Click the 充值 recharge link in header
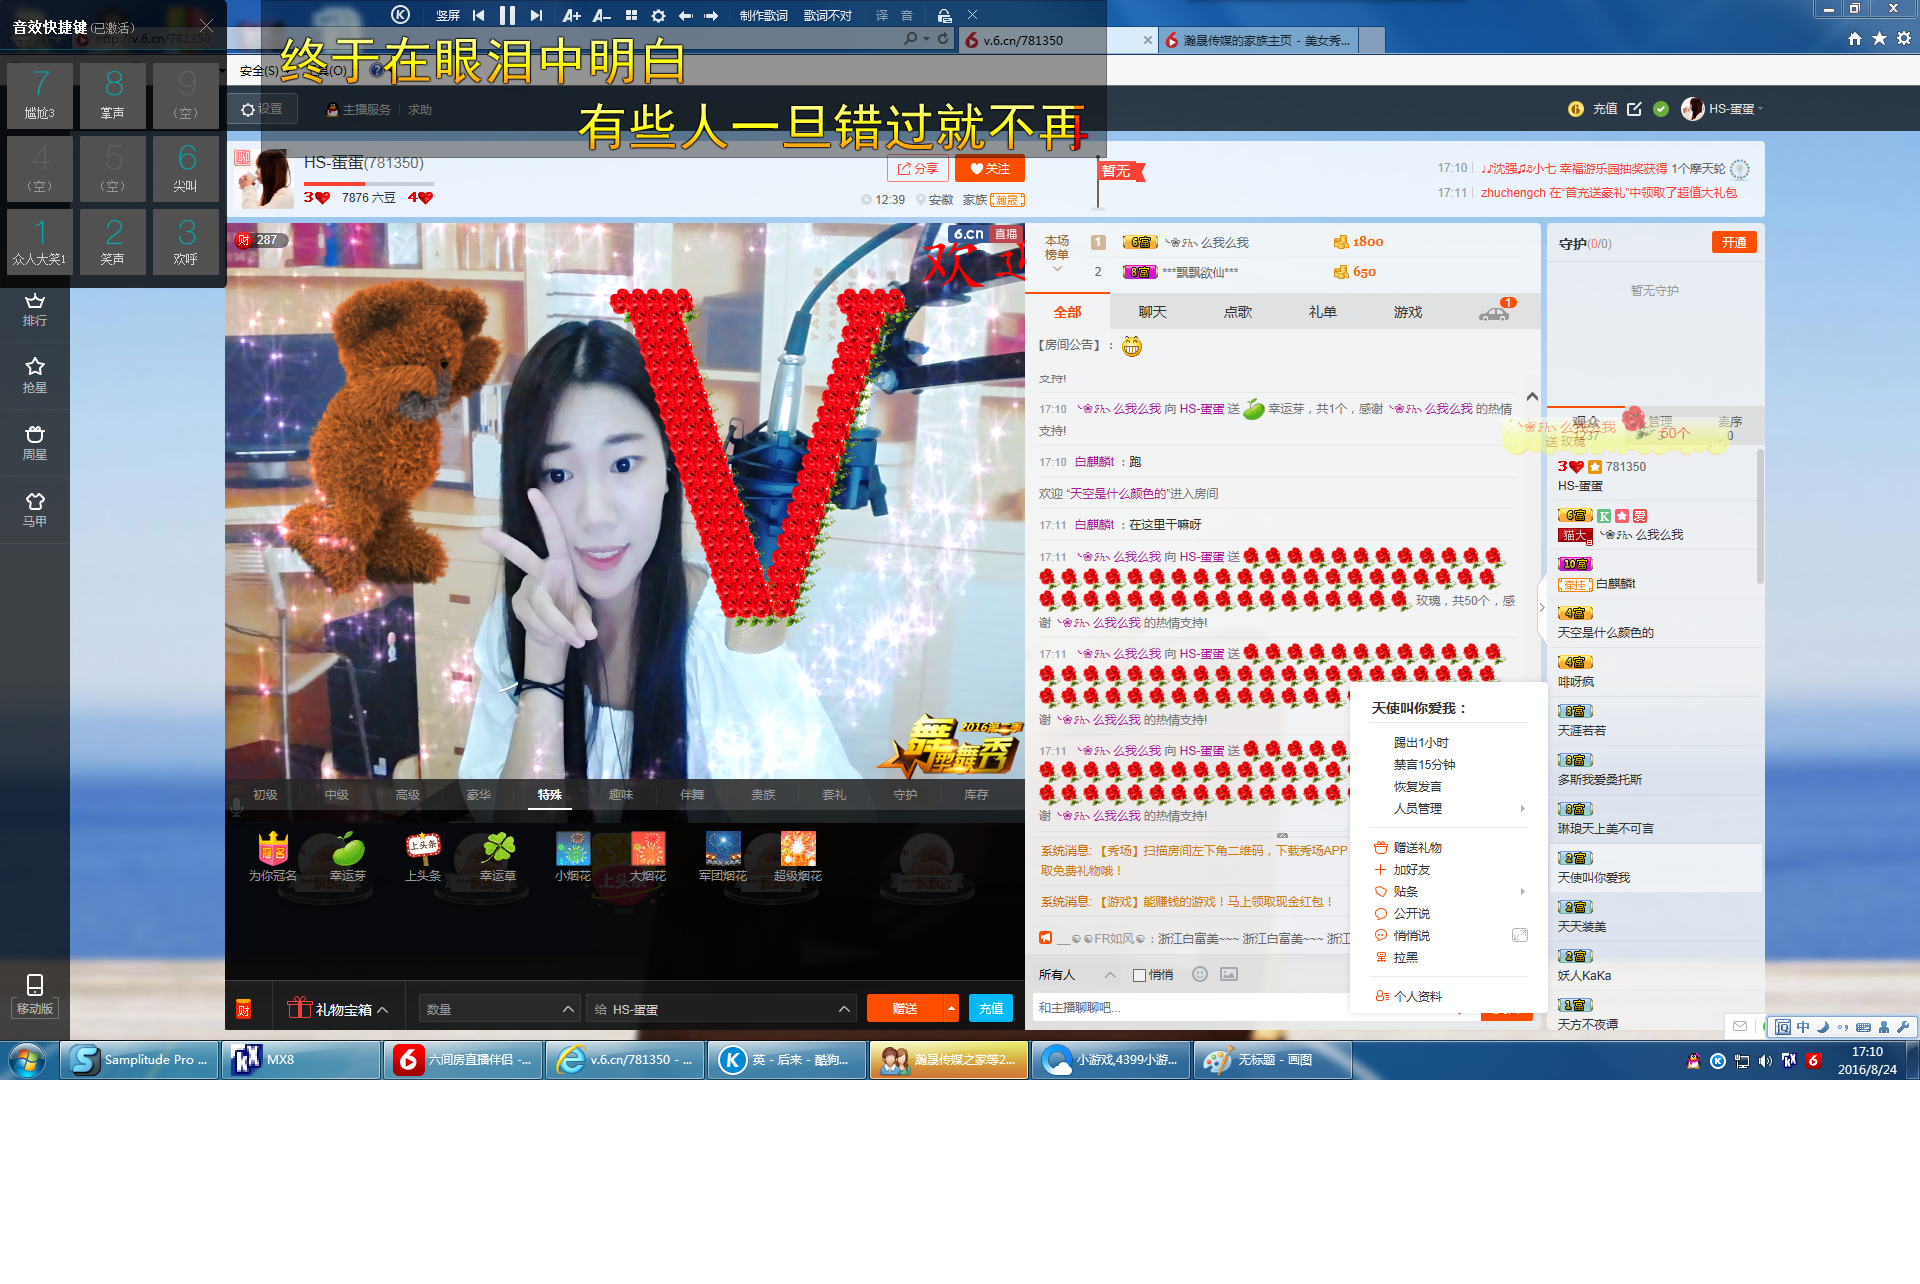 [1605, 109]
